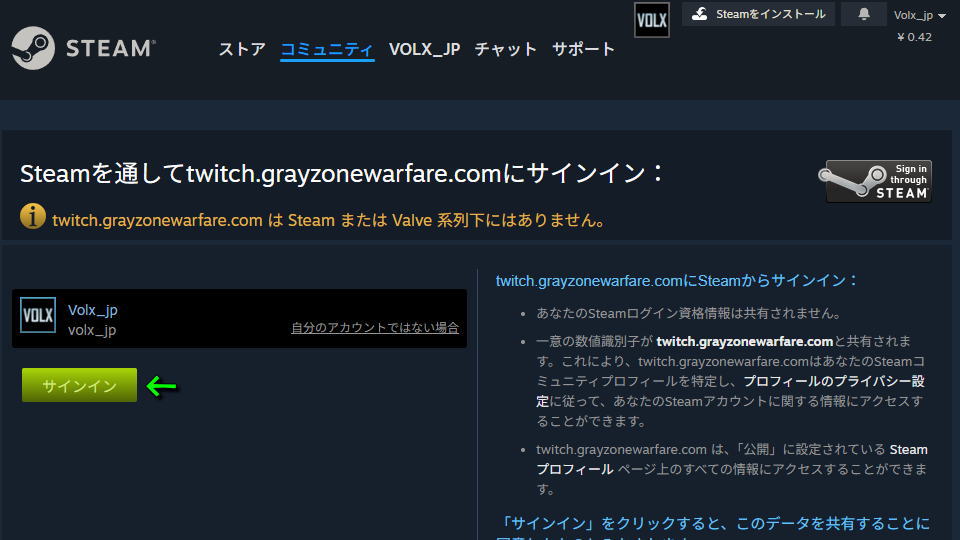Click the VOLX account avatar thumbnail in the account box

pos(38,315)
